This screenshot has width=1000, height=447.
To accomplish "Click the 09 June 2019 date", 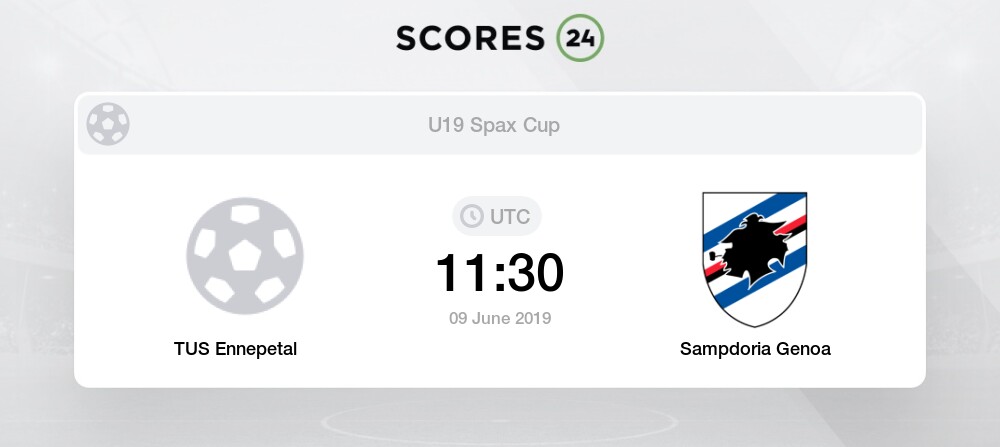I will click(500, 318).
